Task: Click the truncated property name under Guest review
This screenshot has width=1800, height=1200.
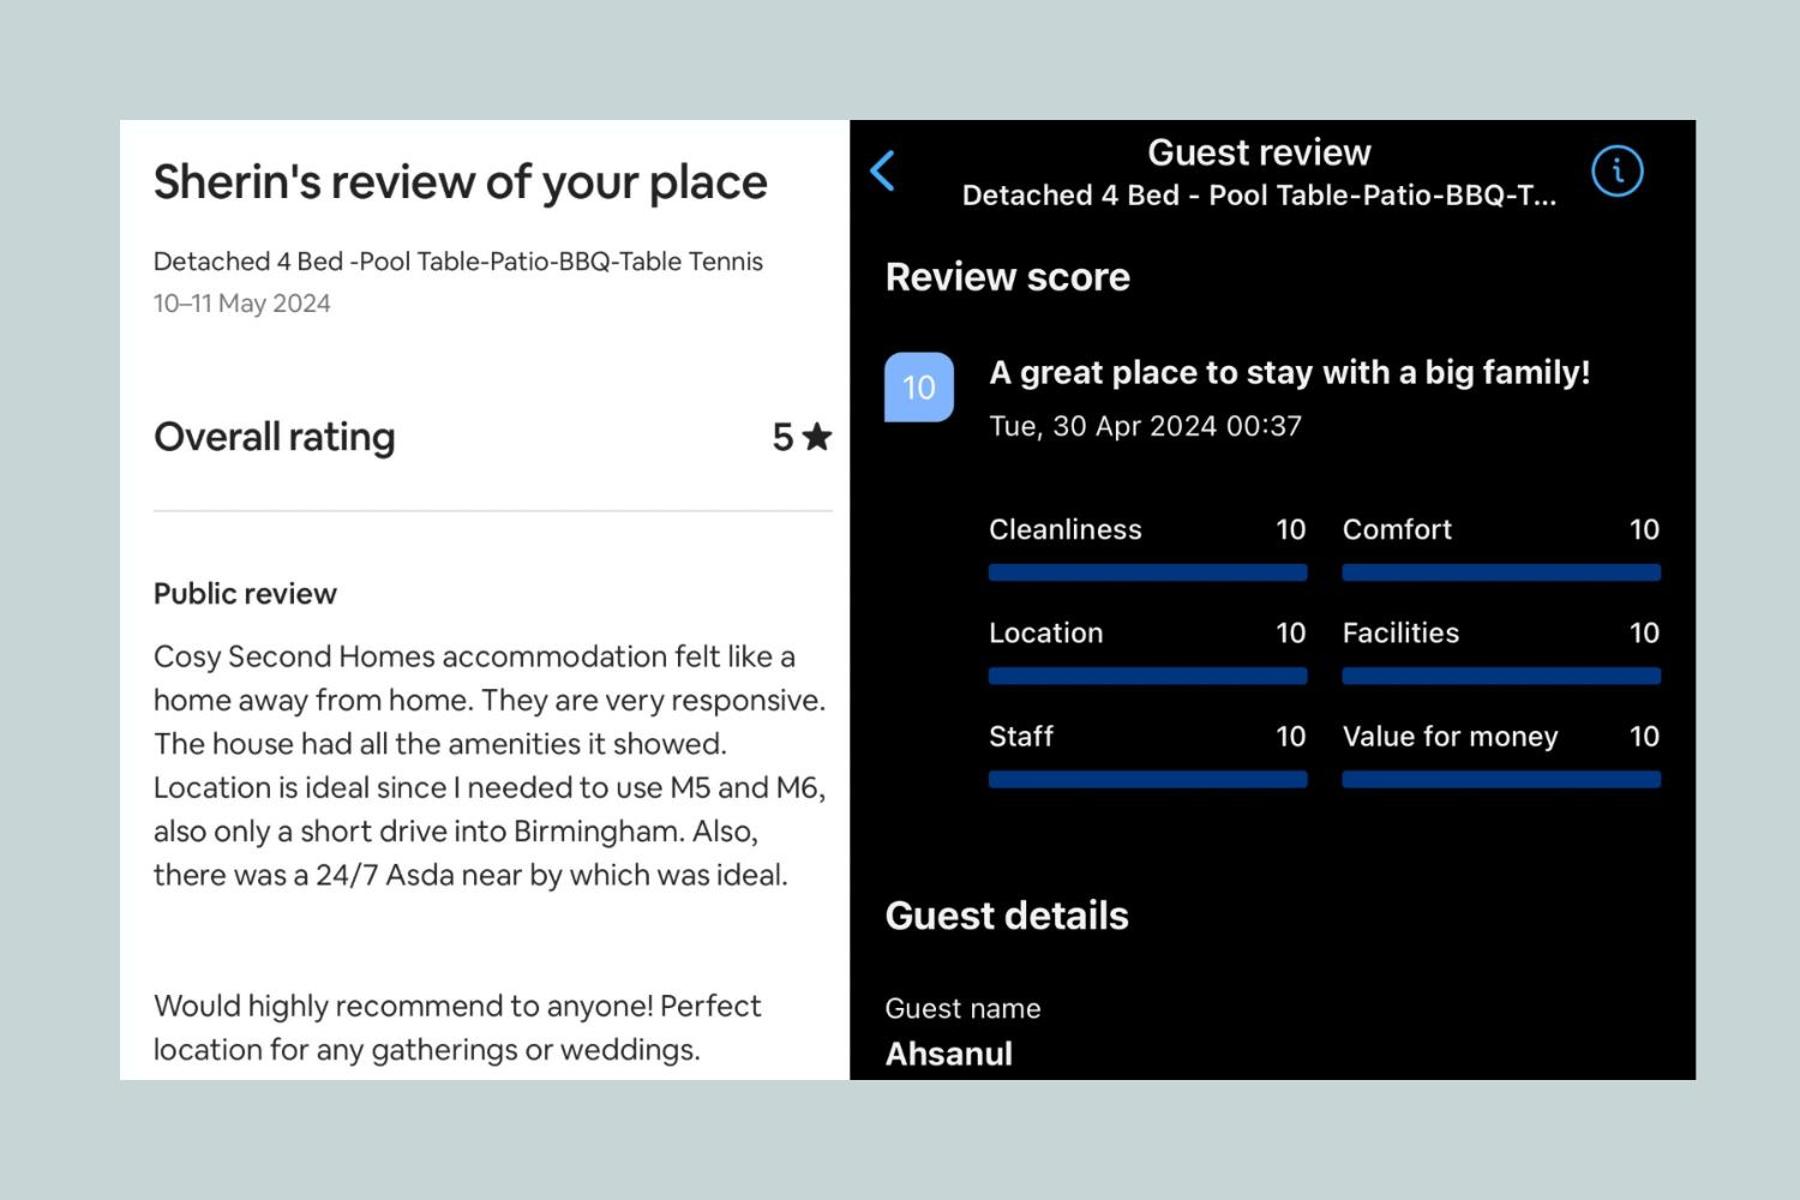Action: tap(1259, 195)
